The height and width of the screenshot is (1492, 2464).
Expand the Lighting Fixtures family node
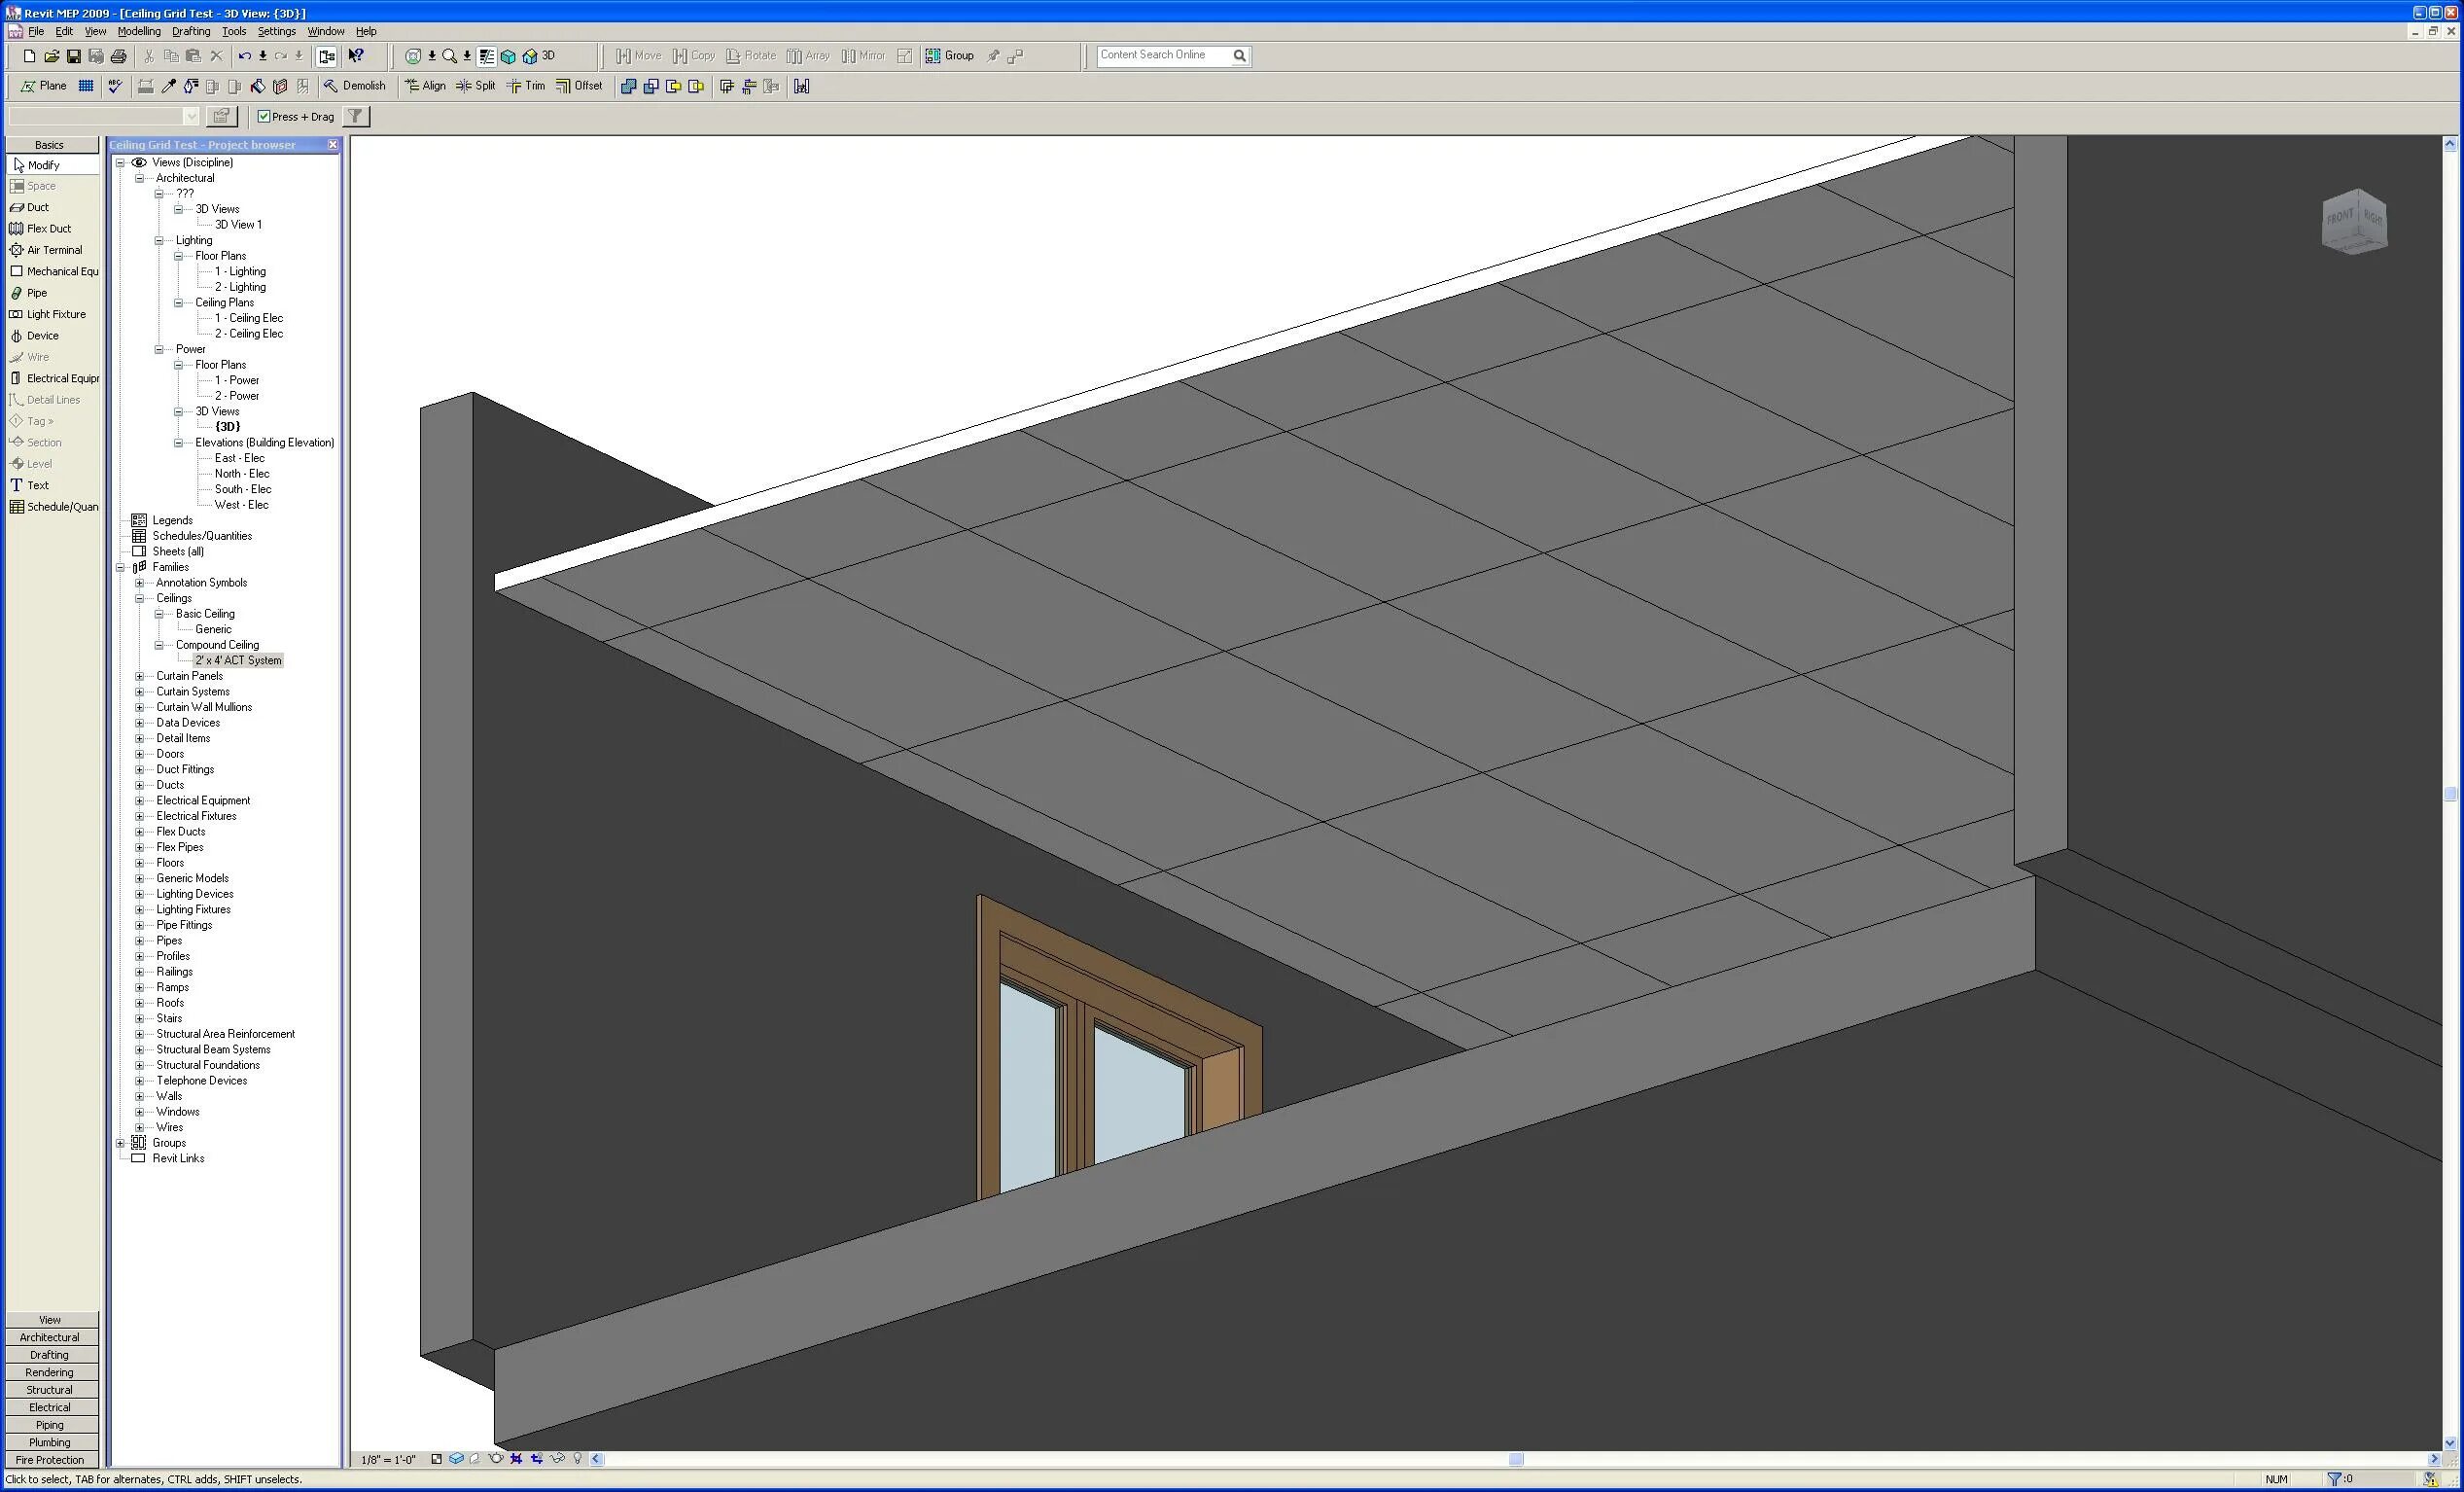(x=140, y=910)
